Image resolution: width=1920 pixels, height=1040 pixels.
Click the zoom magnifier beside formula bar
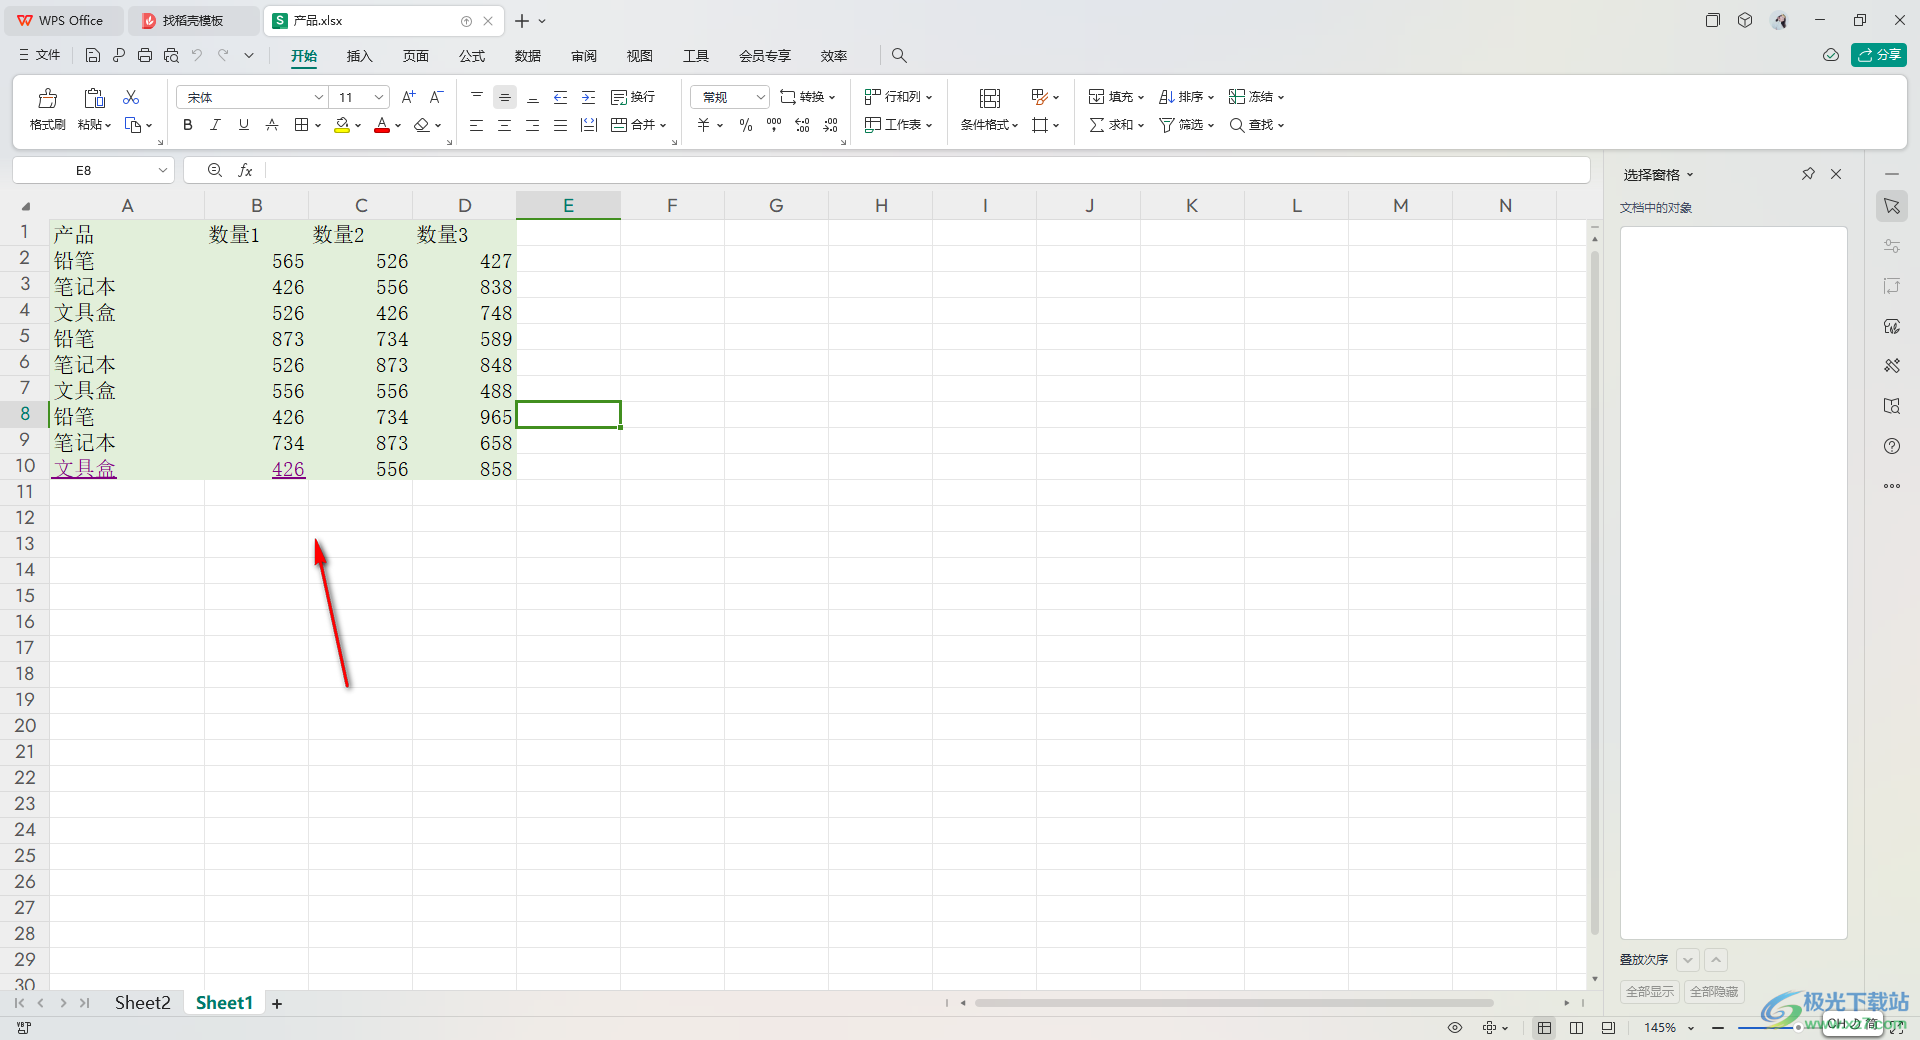(215, 170)
